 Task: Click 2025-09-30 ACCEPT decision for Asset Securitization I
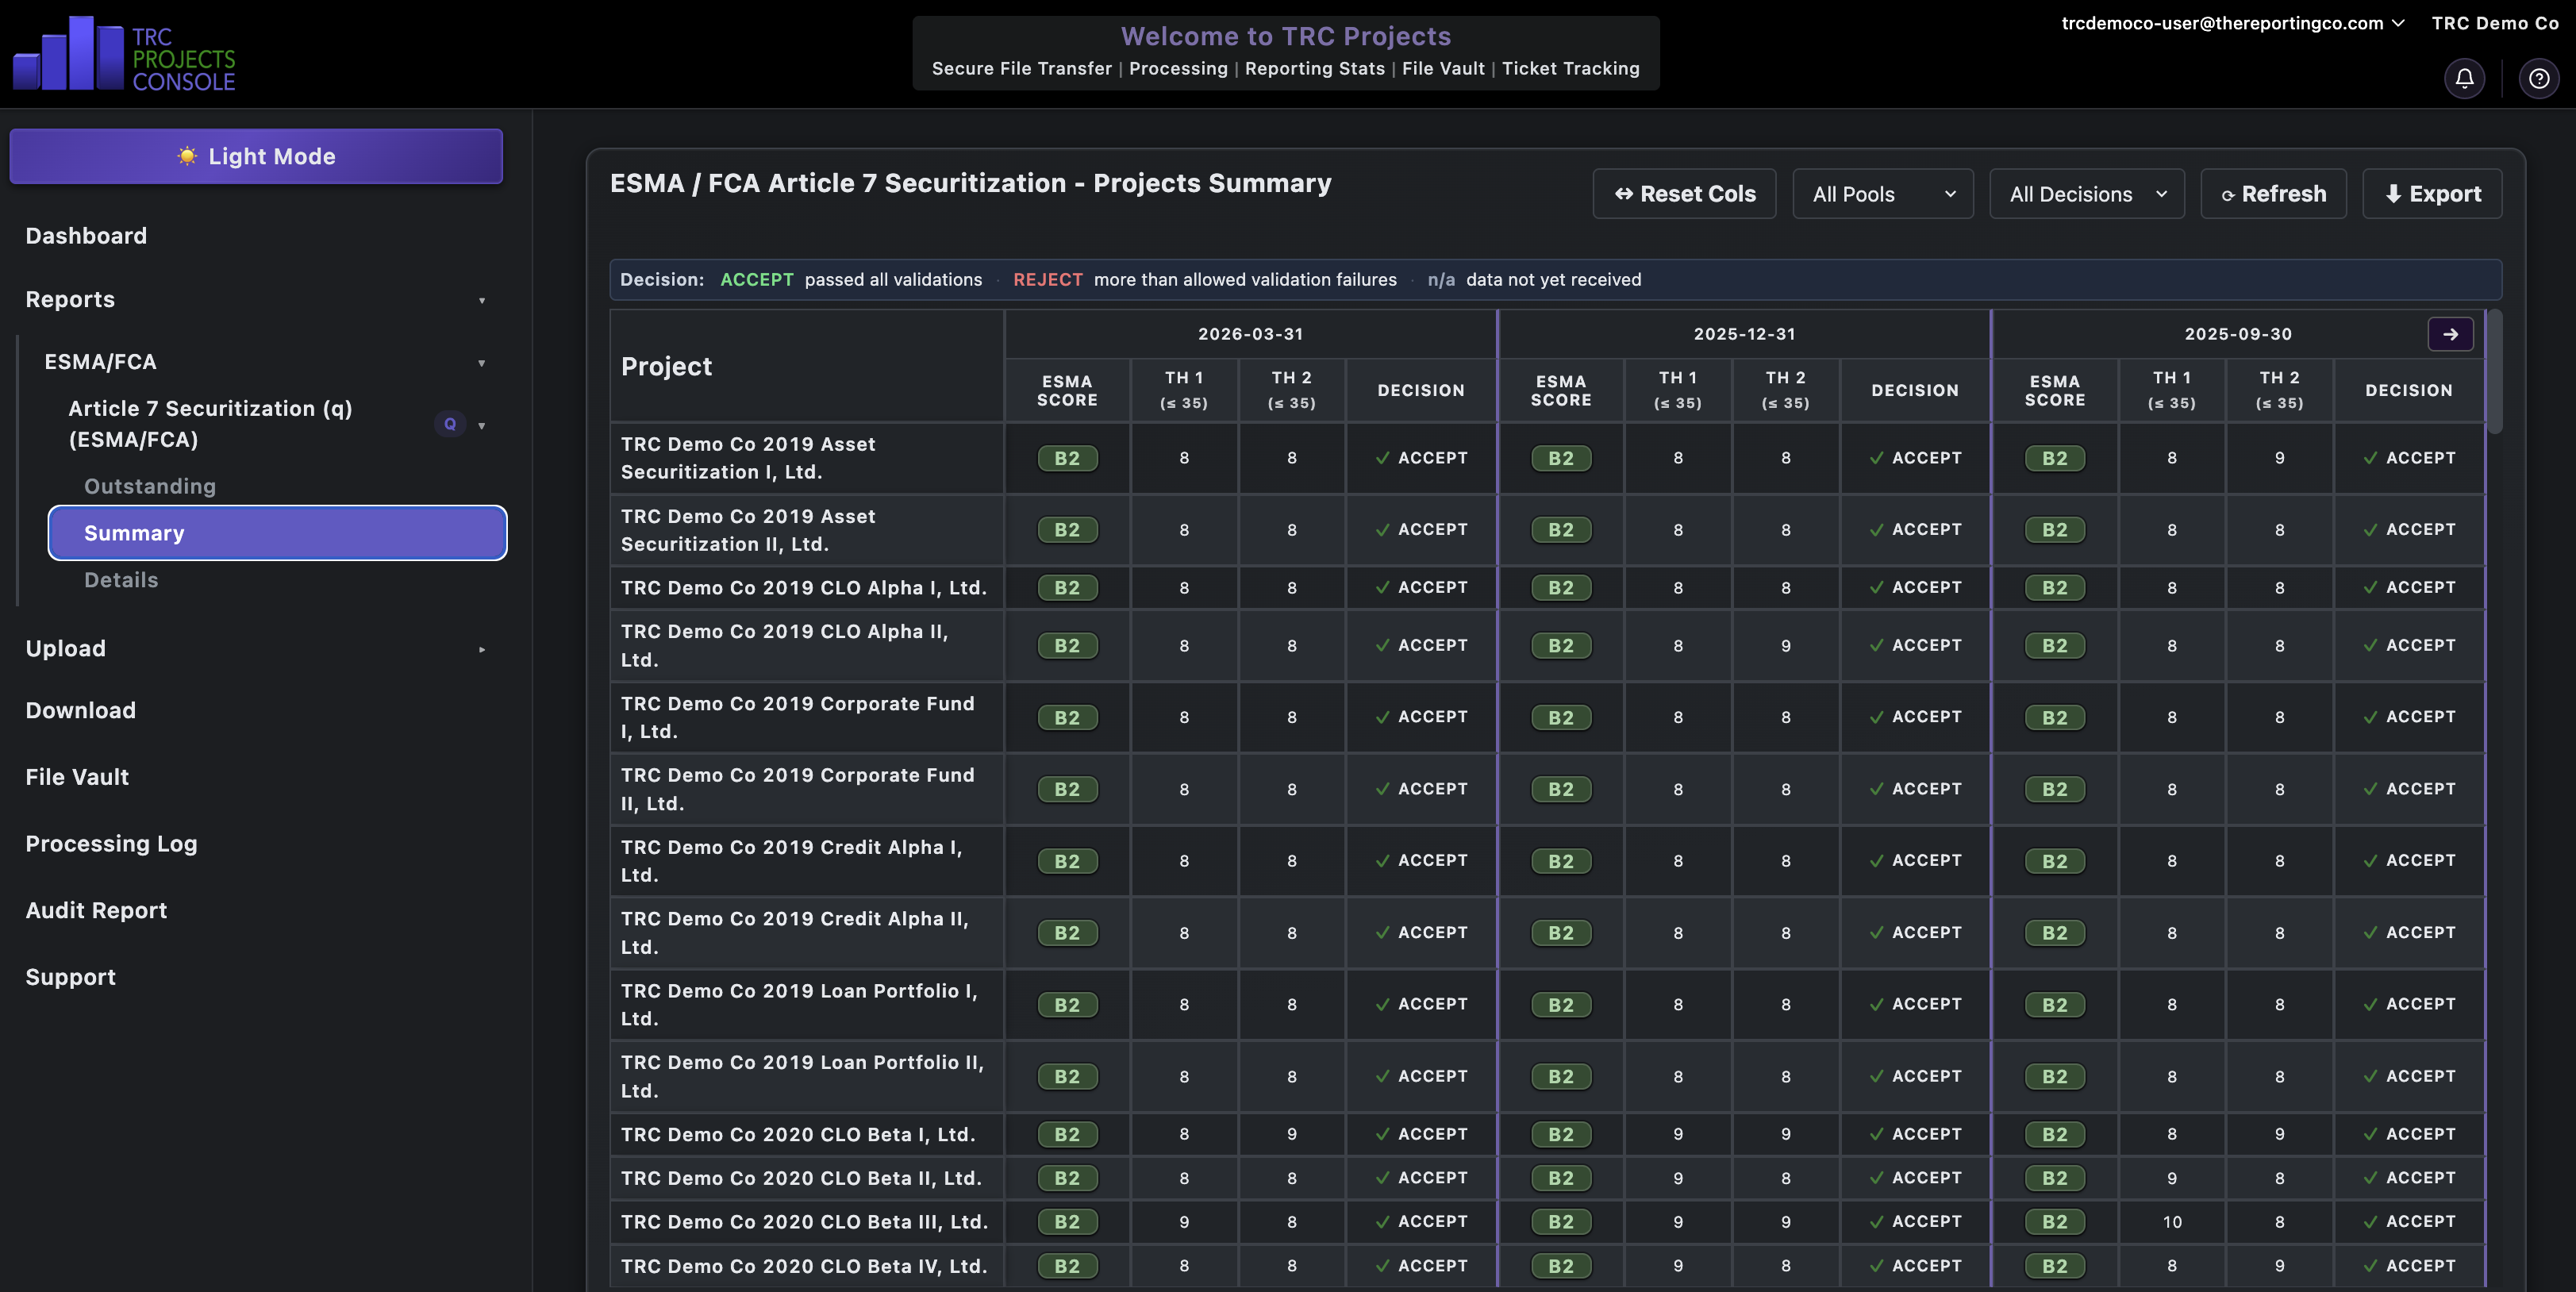(x=2408, y=458)
